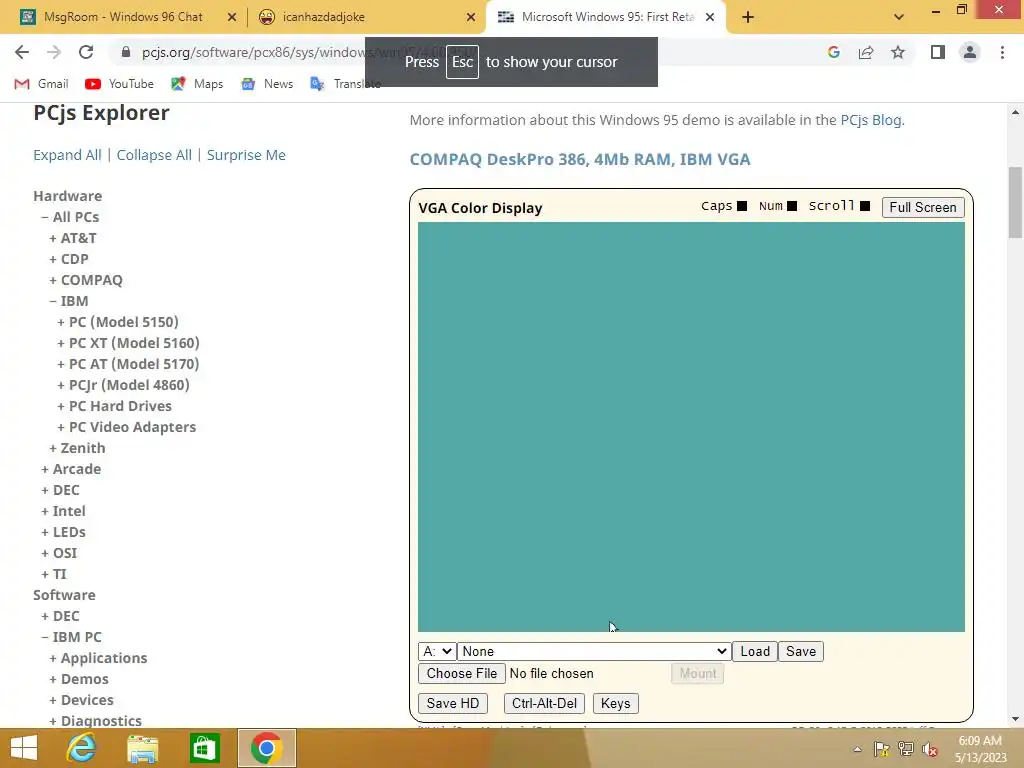
Task: Click the Save diskette button
Action: (801, 651)
